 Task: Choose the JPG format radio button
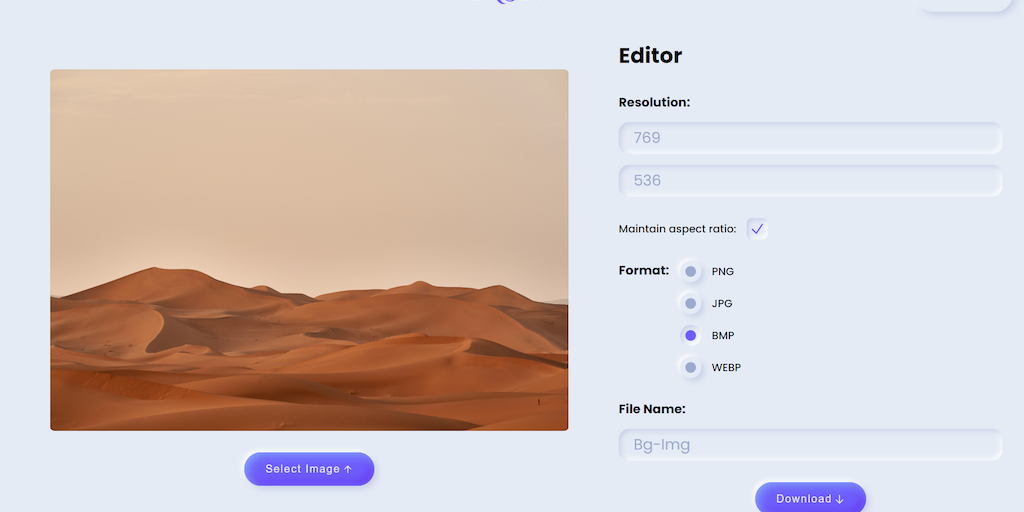click(690, 303)
